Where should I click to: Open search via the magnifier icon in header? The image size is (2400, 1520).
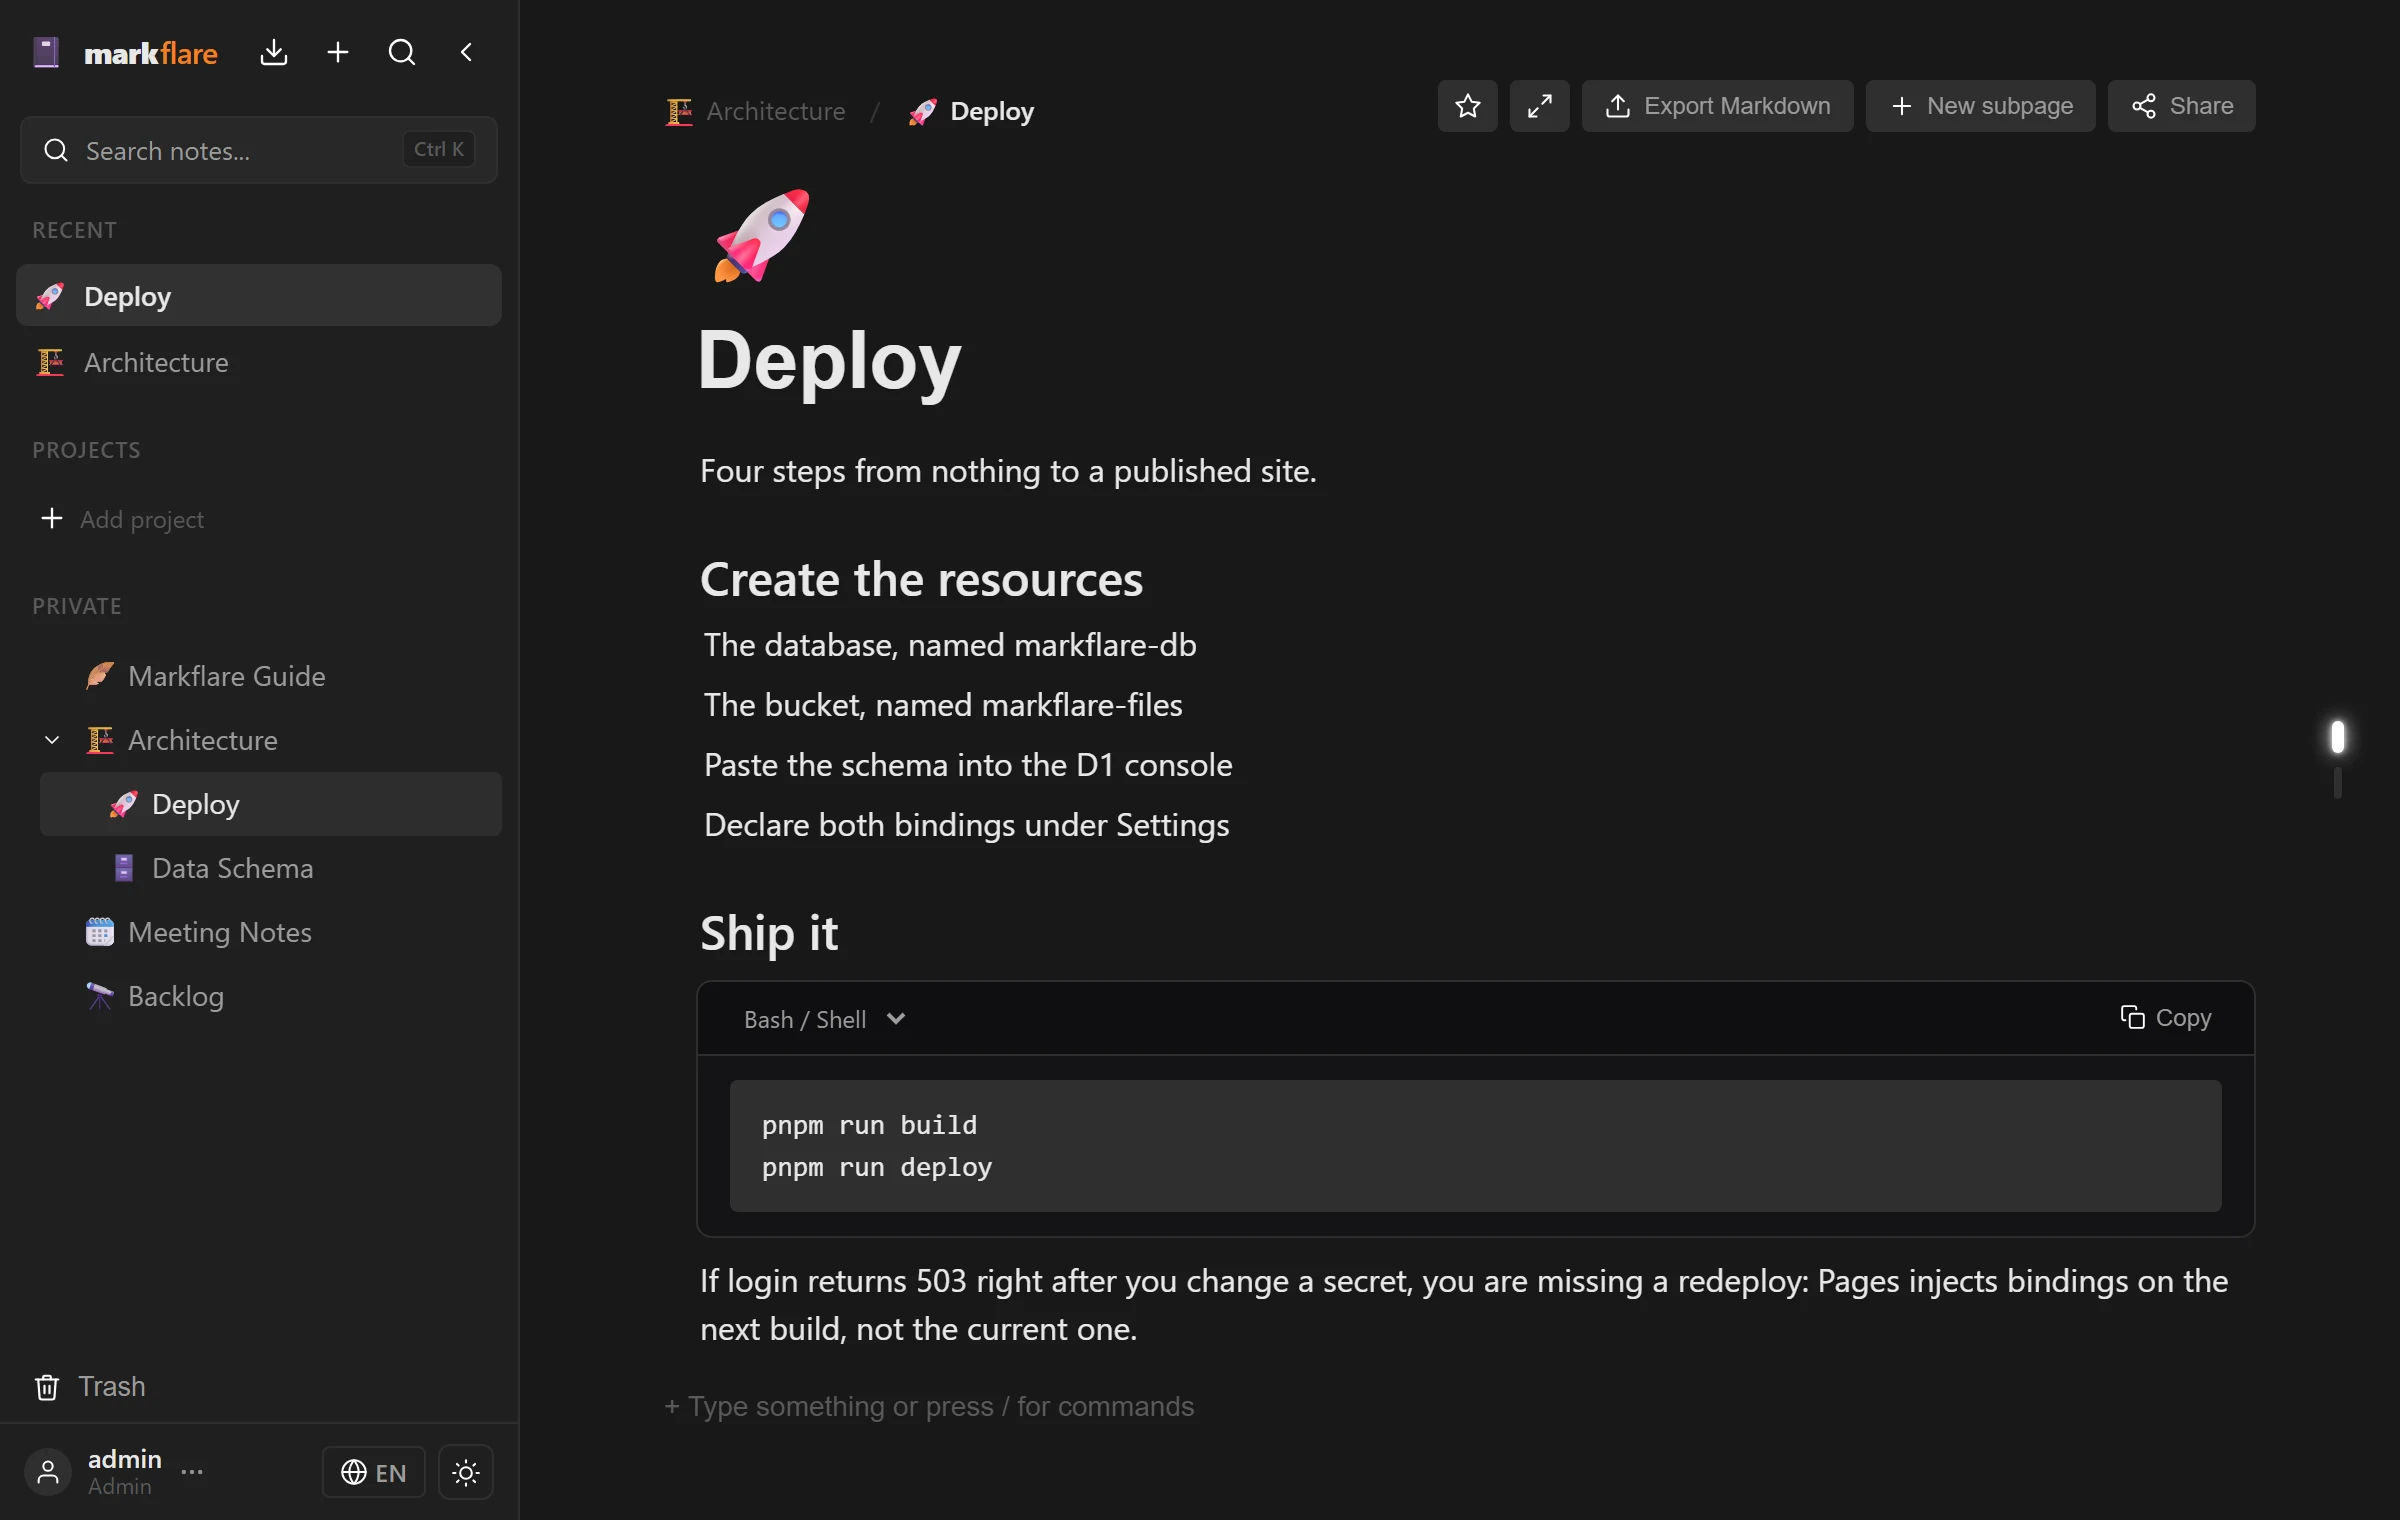click(402, 52)
